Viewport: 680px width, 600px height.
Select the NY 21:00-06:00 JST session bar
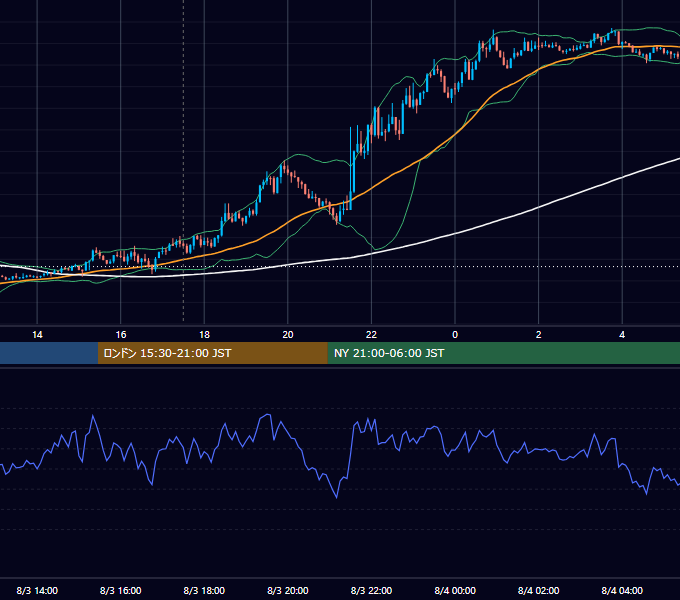click(x=503, y=353)
